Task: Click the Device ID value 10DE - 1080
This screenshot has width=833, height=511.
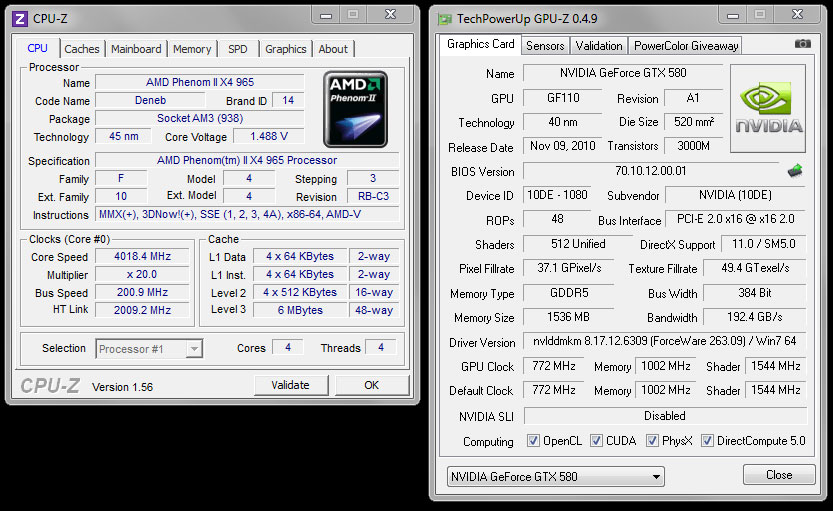Action: pos(557,195)
